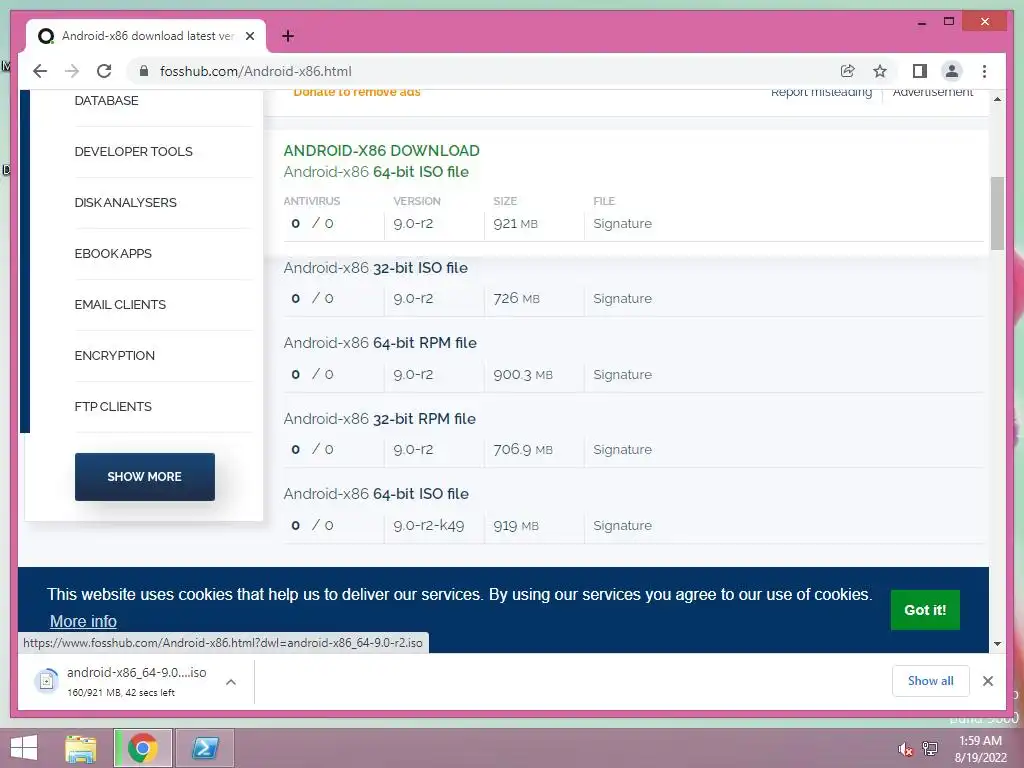This screenshot has width=1024, height=768.
Task: Open a new tab with the plus button
Action: 288,36
